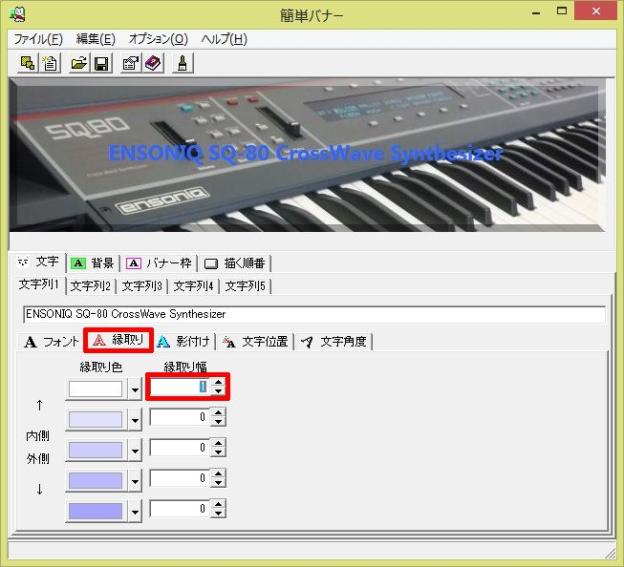Open the フォント sub-tab
The height and width of the screenshot is (567, 624).
(x=51, y=341)
